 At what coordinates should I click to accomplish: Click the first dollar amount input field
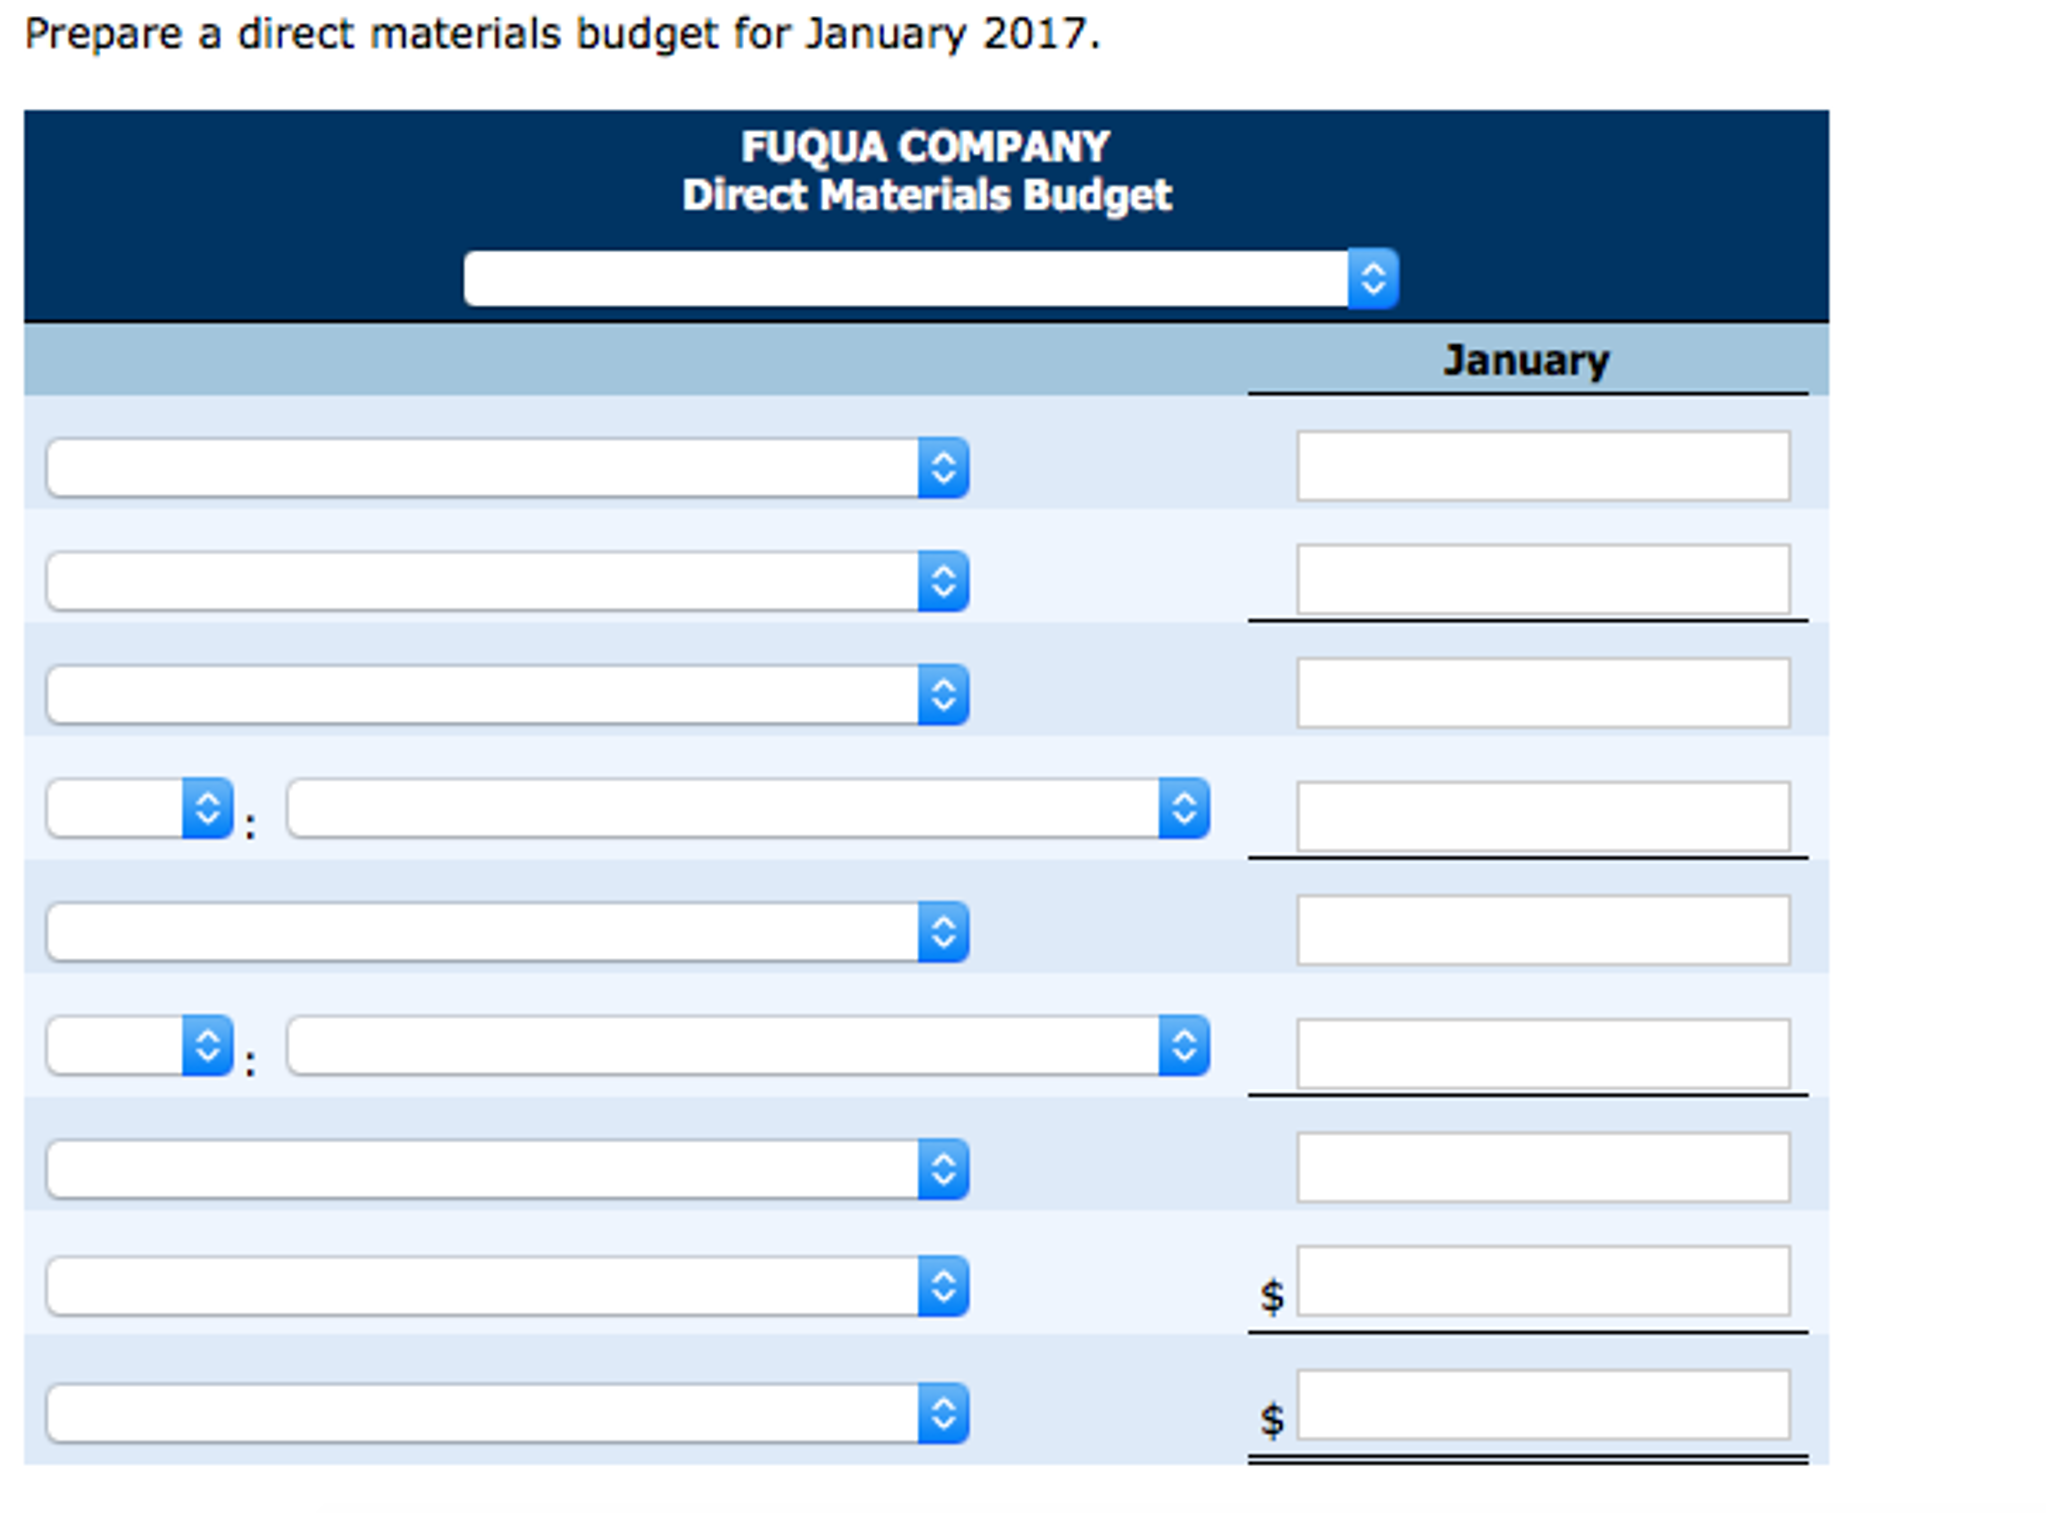[x=1542, y=1281]
